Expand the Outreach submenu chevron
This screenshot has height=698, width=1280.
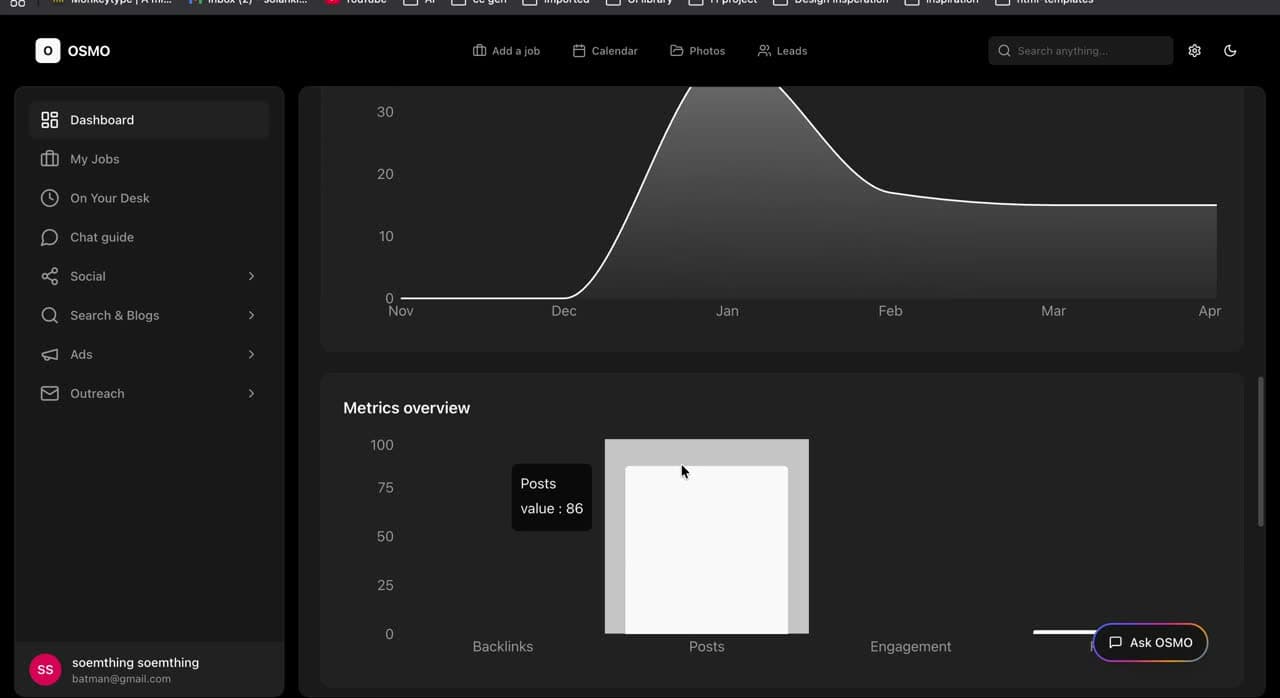(x=251, y=393)
